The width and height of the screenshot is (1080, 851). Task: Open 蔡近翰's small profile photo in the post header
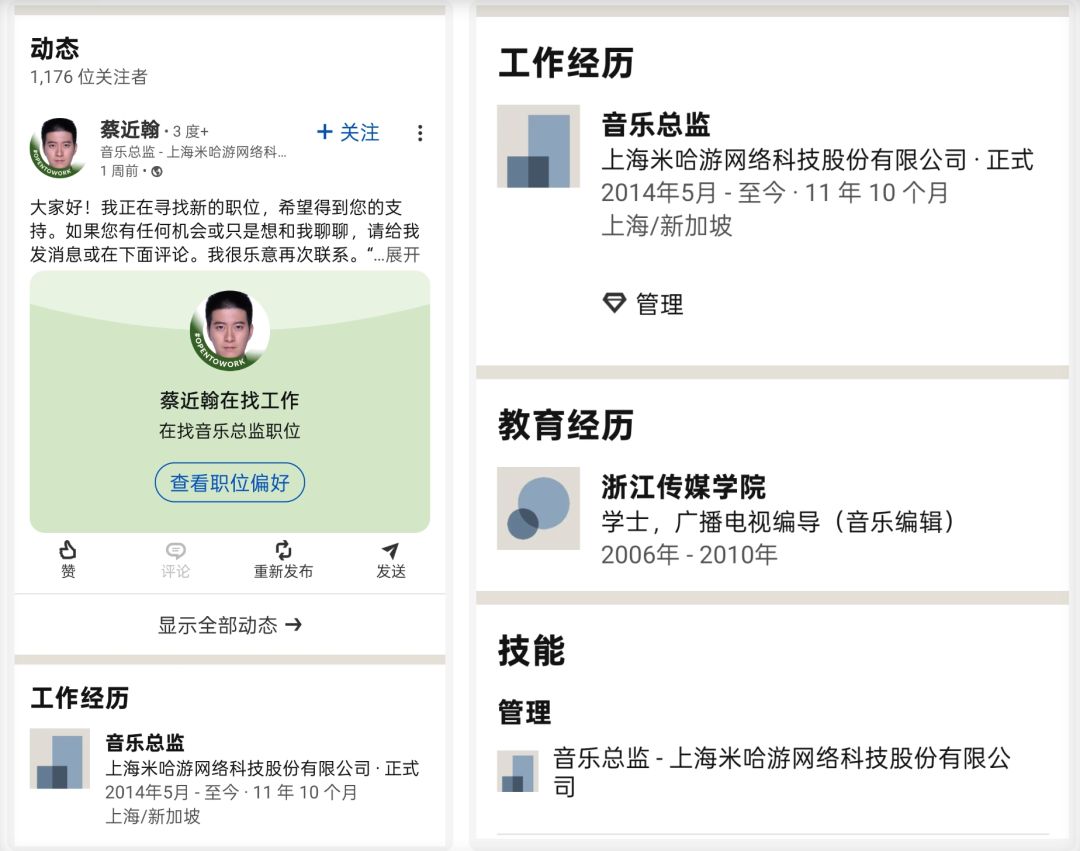tap(58, 147)
